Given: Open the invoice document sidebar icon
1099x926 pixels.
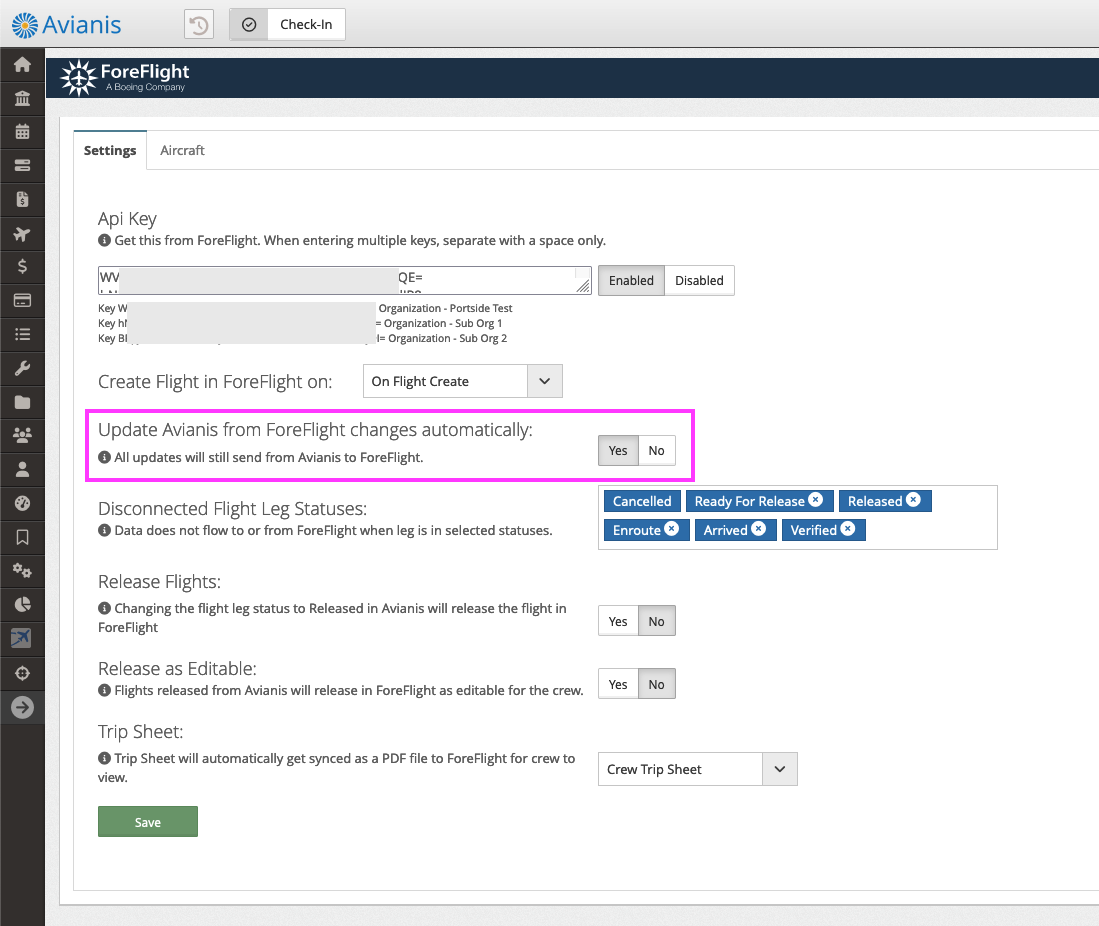Looking at the screenshot, I should tap(22, 200).
